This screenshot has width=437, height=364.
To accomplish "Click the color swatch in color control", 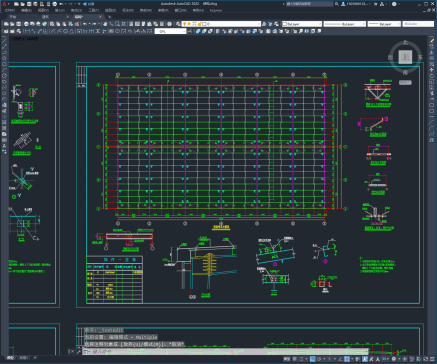I will pyautogui.click(x=285, y=24).
